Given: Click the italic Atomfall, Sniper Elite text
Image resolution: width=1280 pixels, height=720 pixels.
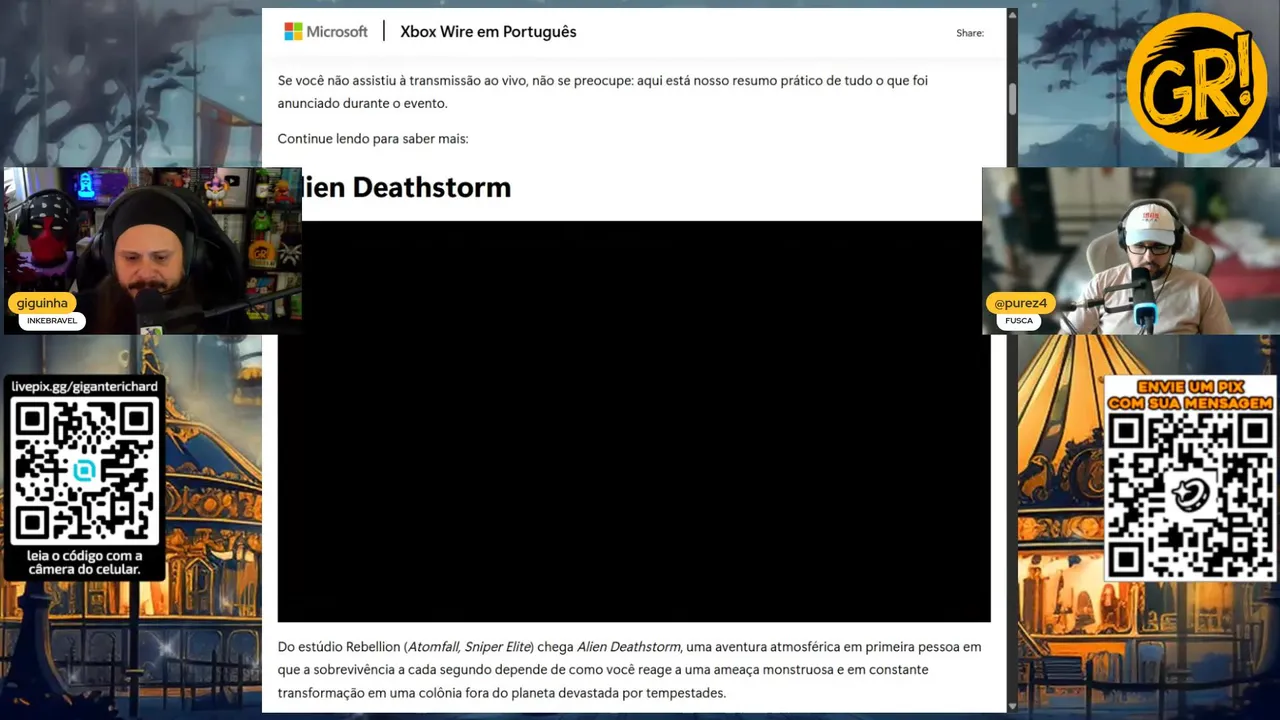Looking at the screenshot, I should (469, 647).
